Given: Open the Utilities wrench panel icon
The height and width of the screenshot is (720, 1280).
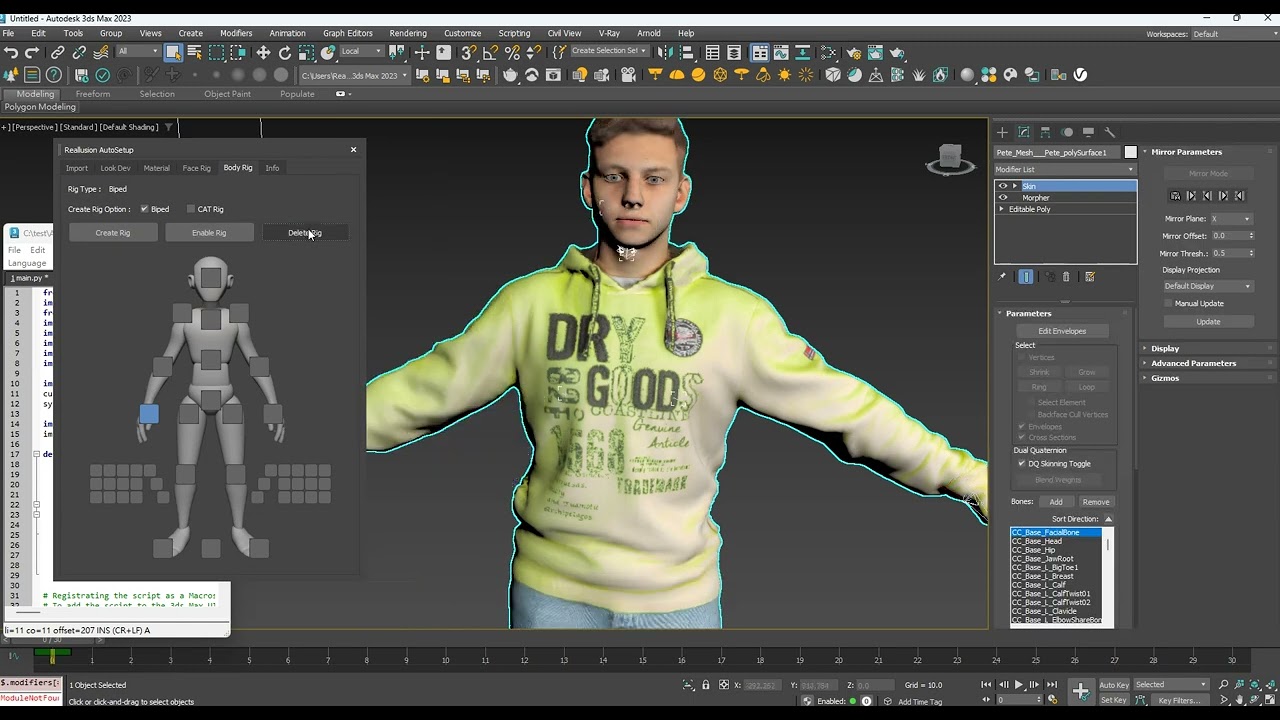Looking at the screenshot, I should 1109,132.
